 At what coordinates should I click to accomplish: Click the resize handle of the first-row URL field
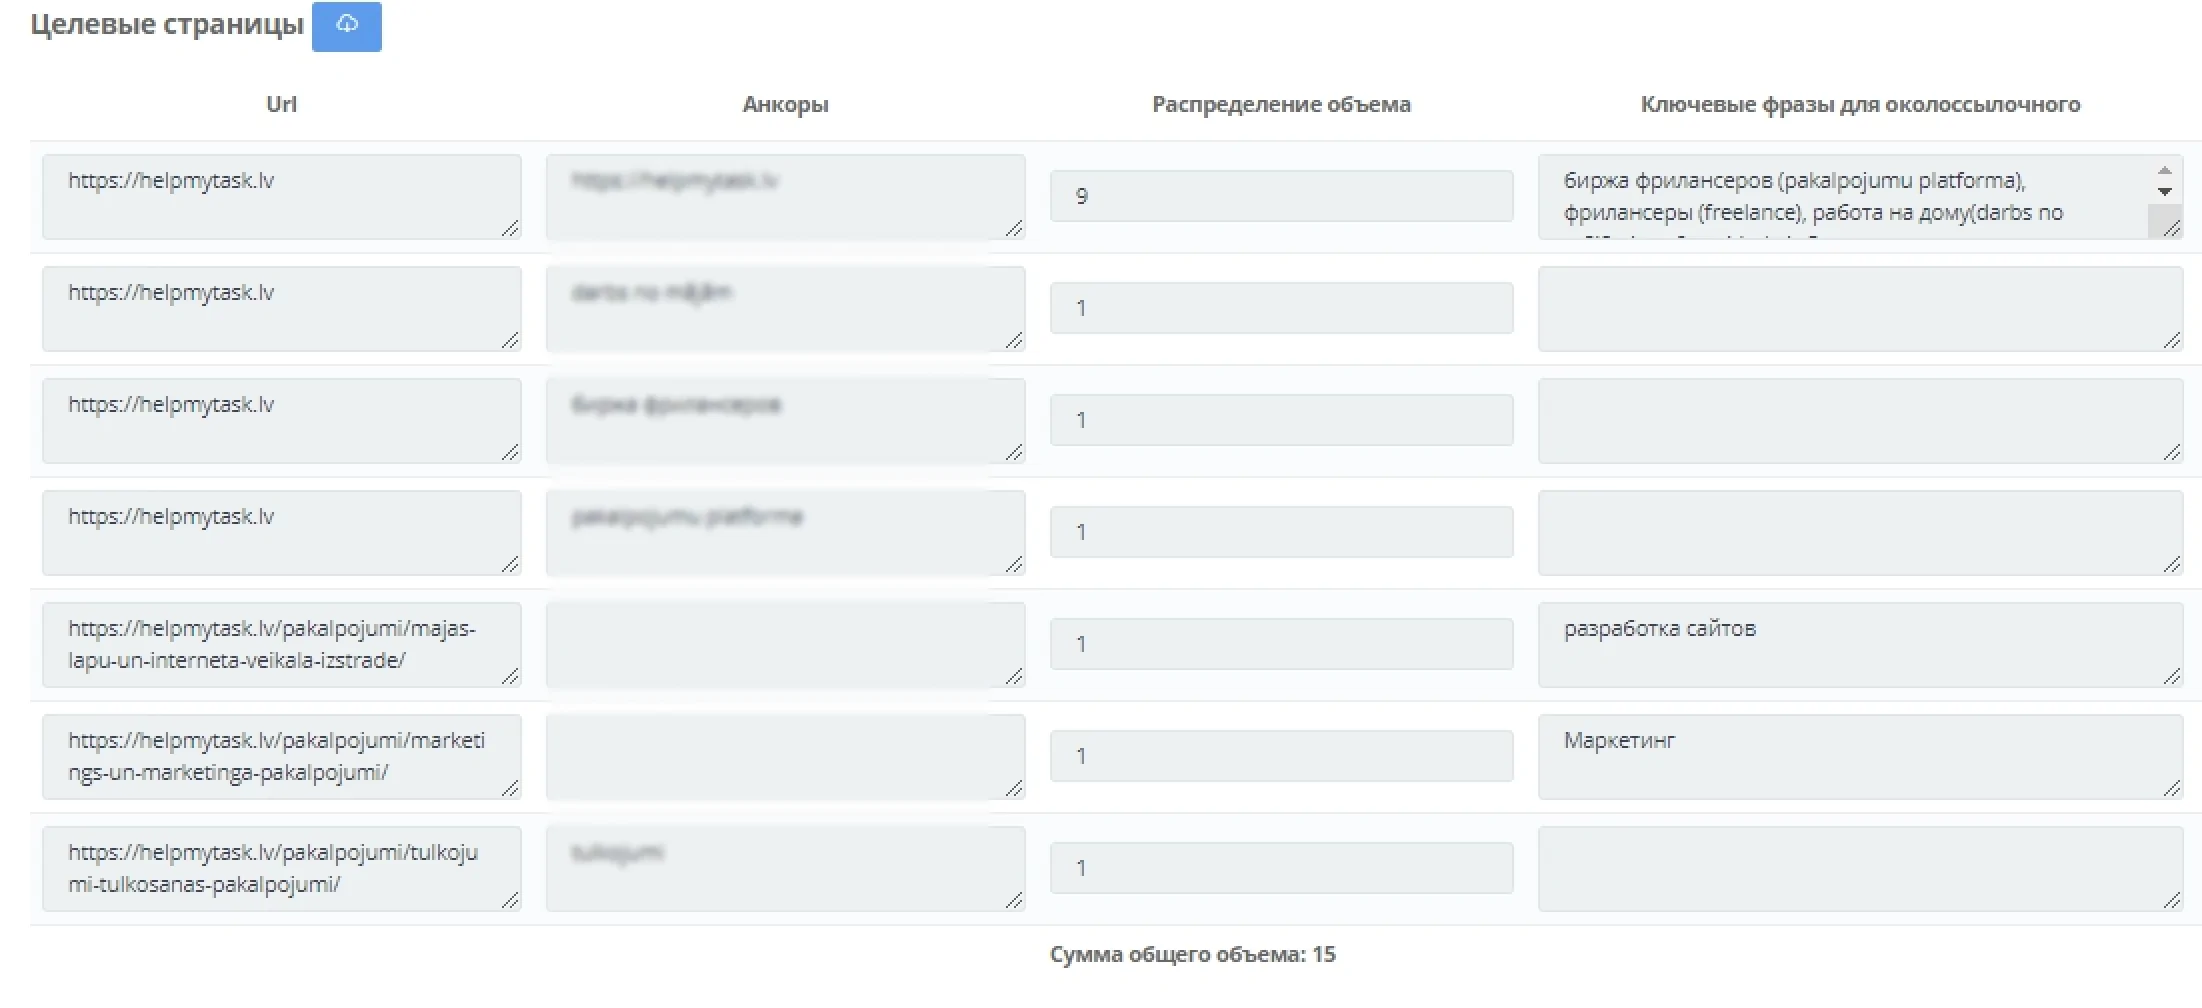[510, 229]
